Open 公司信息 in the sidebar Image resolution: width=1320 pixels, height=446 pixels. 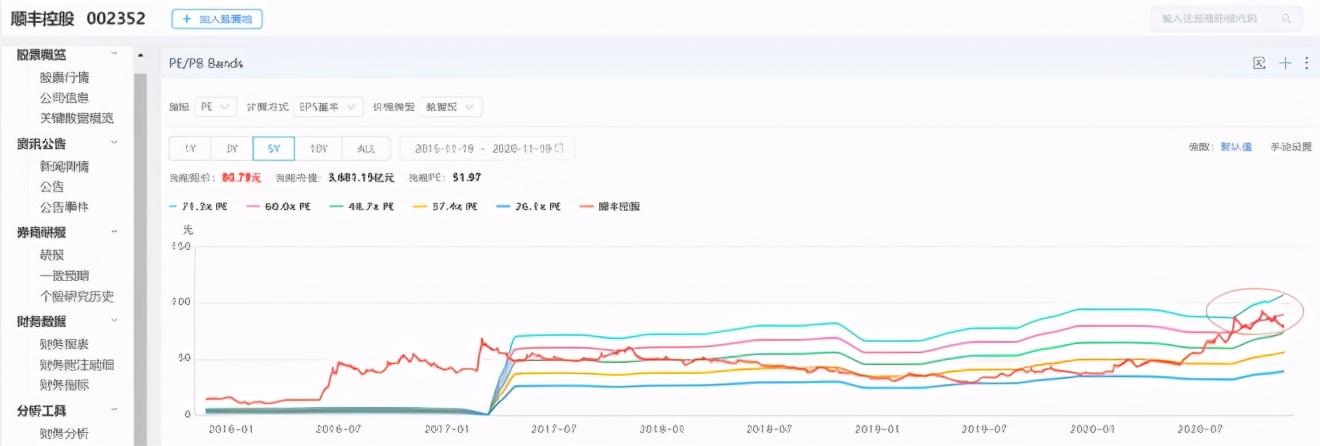tap(64, 97)
